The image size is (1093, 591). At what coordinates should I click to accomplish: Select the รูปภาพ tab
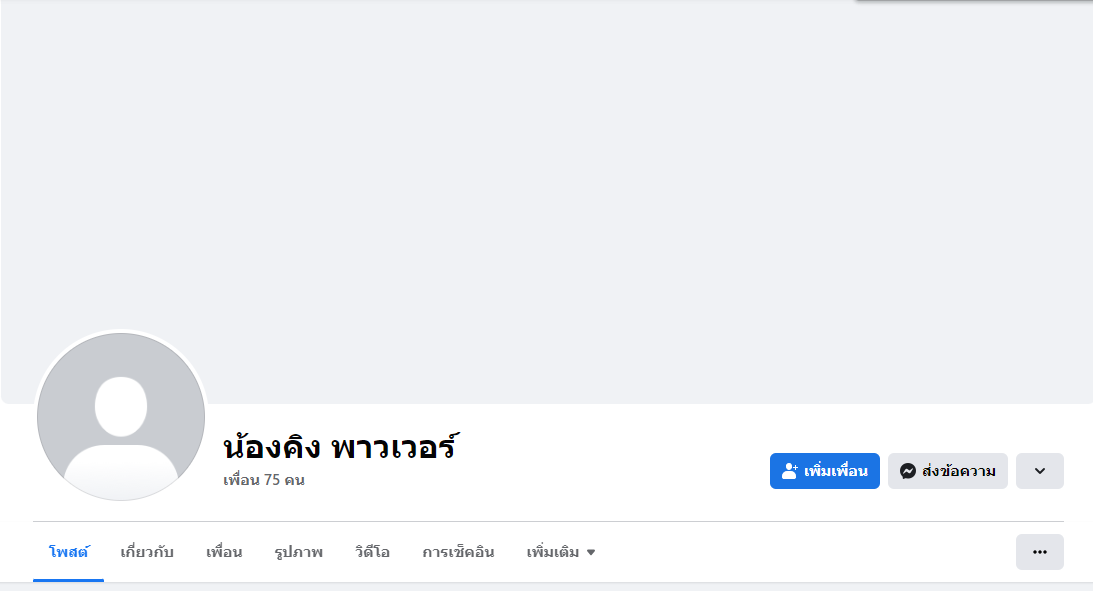(x=298, y=552)
